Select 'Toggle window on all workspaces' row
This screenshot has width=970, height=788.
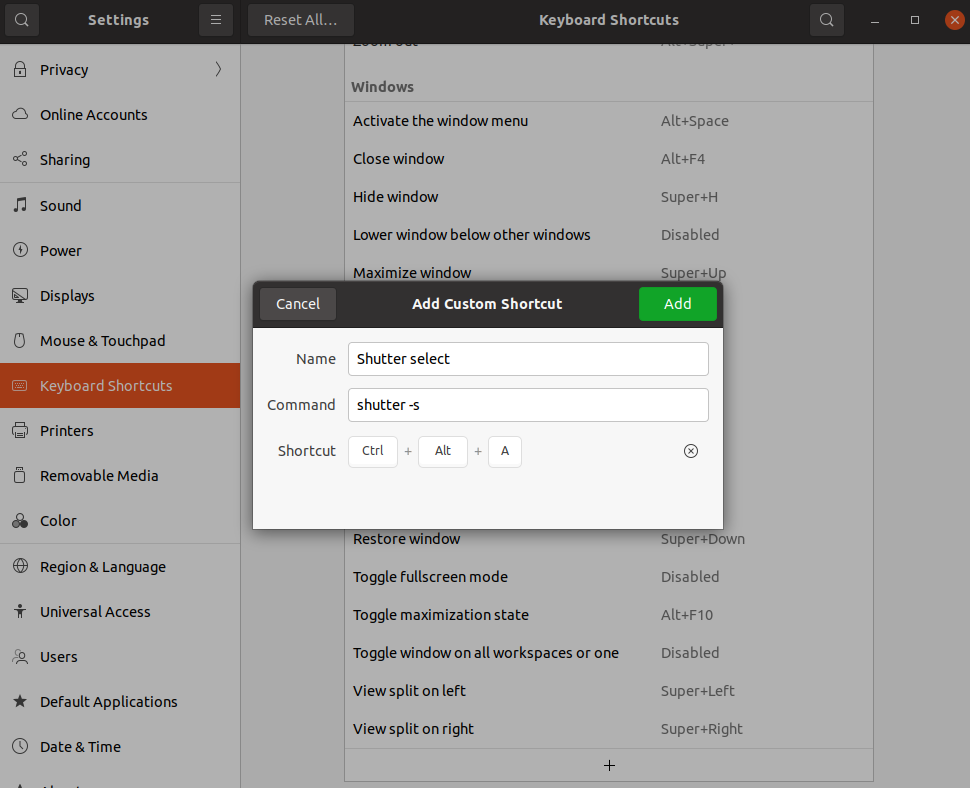[609, 653]
